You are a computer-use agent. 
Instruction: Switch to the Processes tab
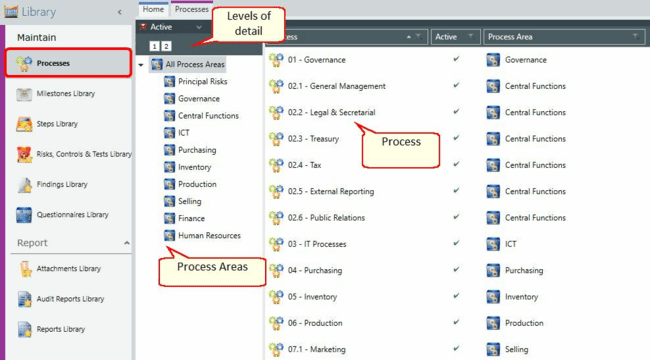tap(192, 9)
